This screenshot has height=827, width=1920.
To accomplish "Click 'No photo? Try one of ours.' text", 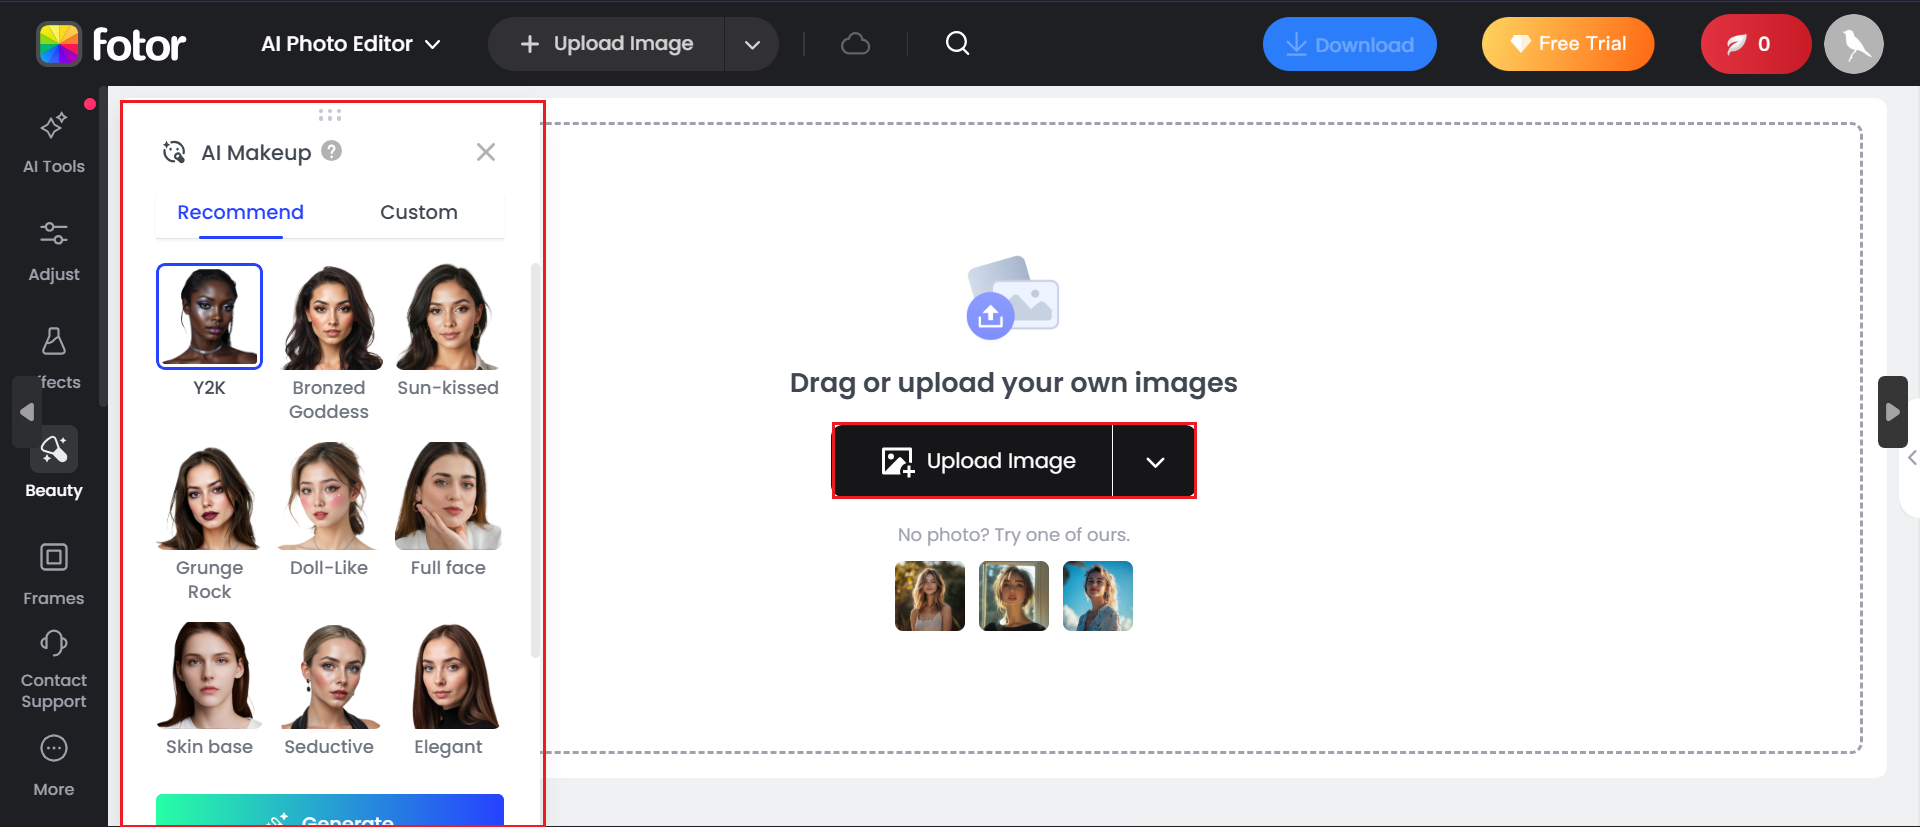I will (x=1014, y=535).
